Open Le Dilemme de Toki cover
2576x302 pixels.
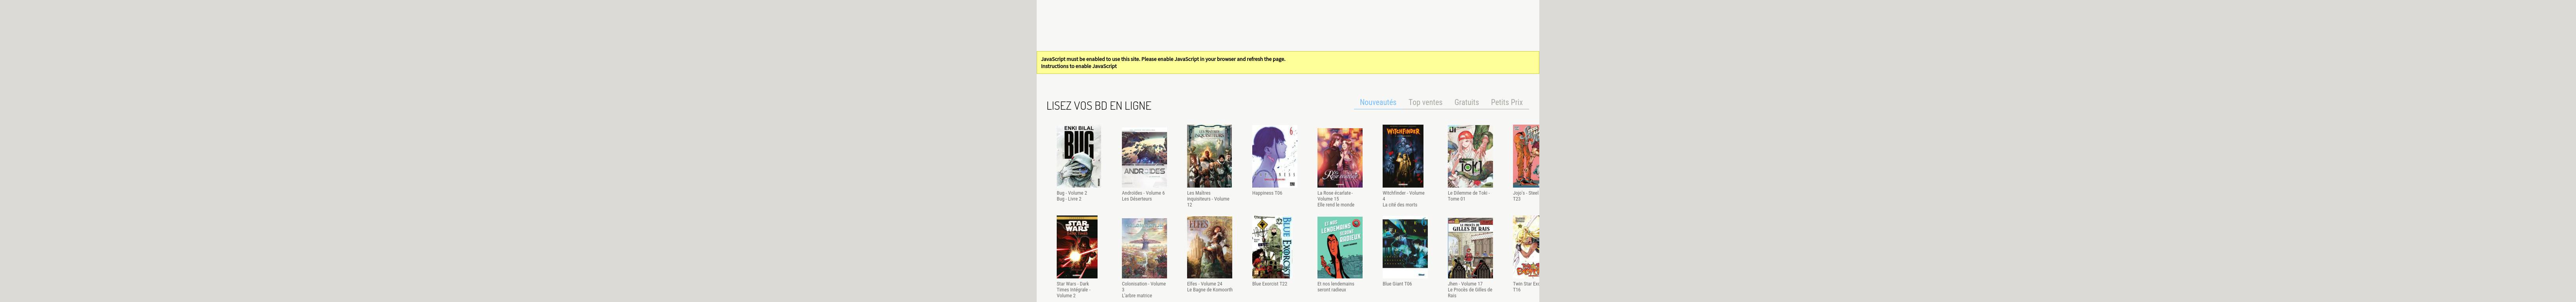click(1469, 156)
